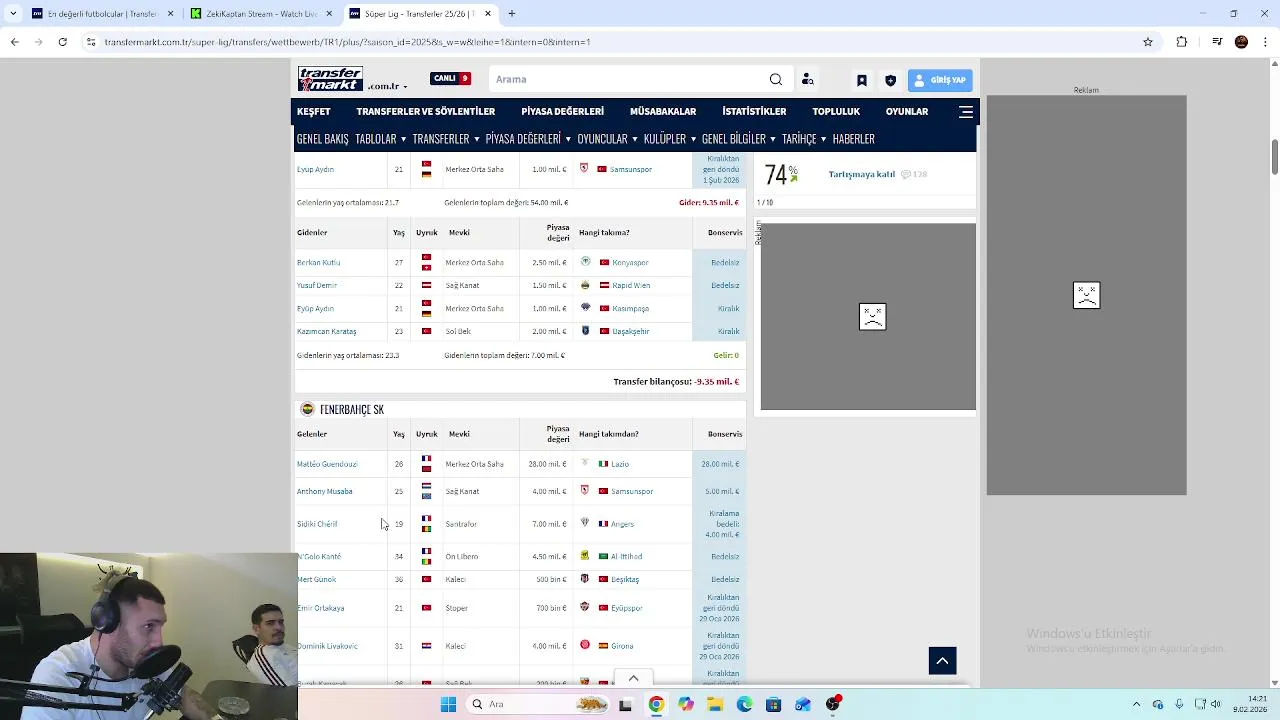Image resolution: width=1280 pixels, height=720 pixels.
Task: Click the back-to-top arrow button
Action: (x=942, y=660)
